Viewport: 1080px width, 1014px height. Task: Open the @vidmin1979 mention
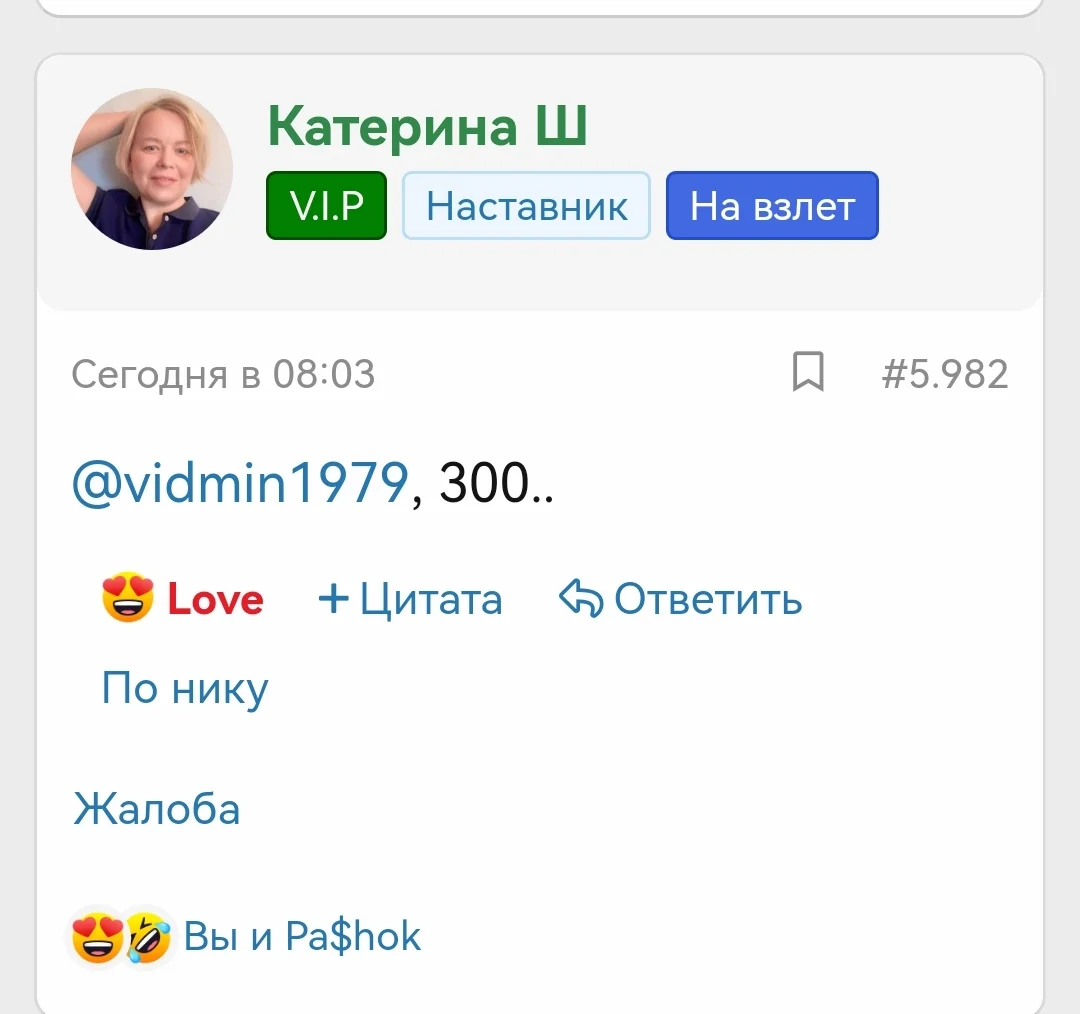[240, 483]
